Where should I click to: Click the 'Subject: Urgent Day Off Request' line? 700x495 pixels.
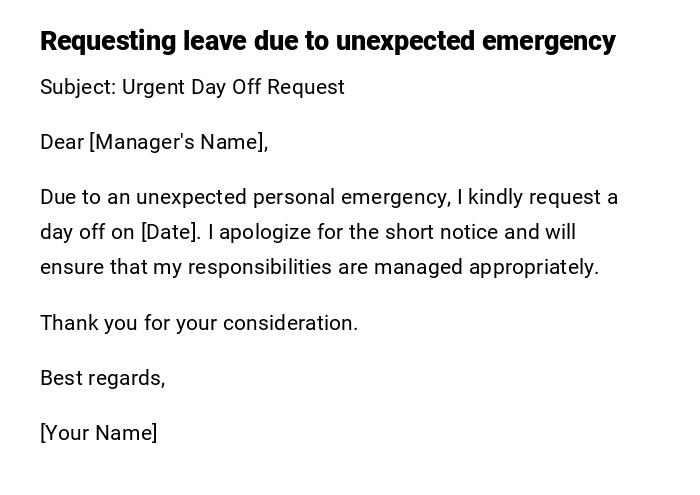(192, 87)
